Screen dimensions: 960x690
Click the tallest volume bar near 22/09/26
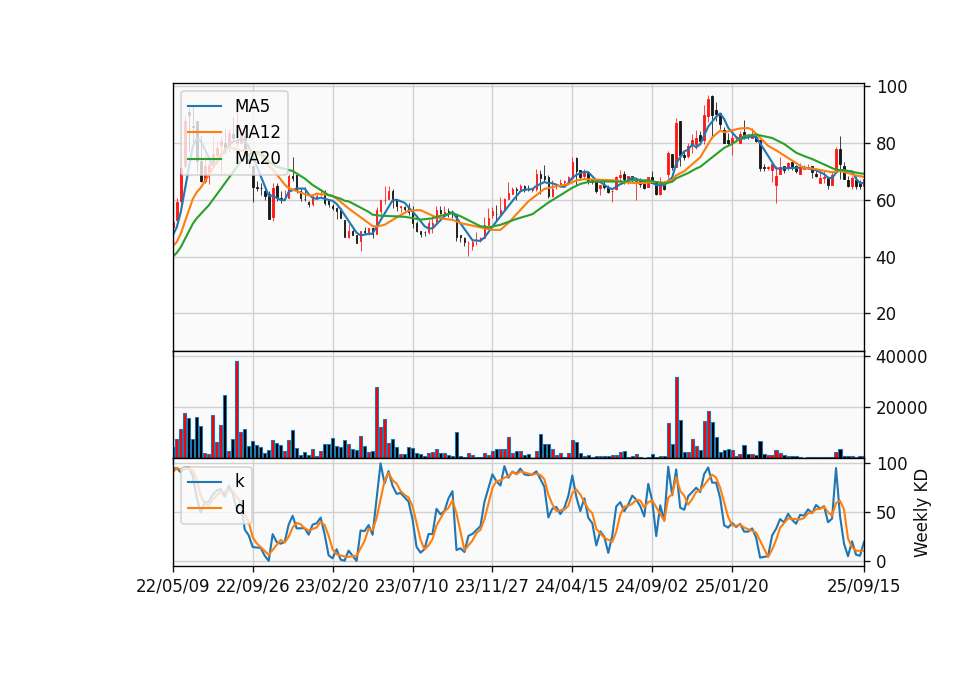point(237,410)
